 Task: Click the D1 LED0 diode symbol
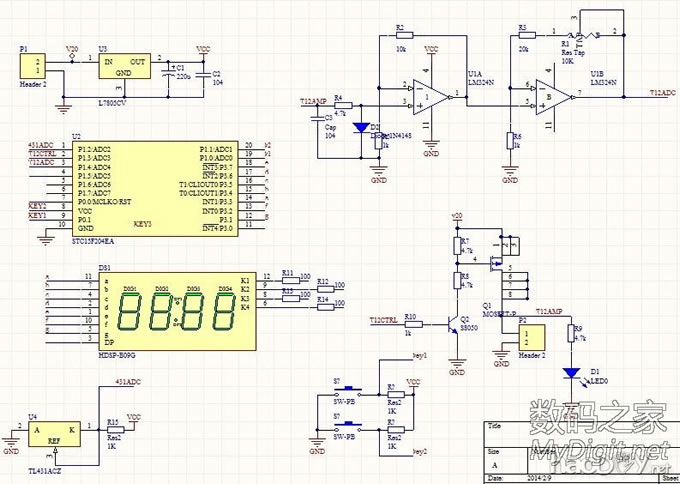point(573,374)
